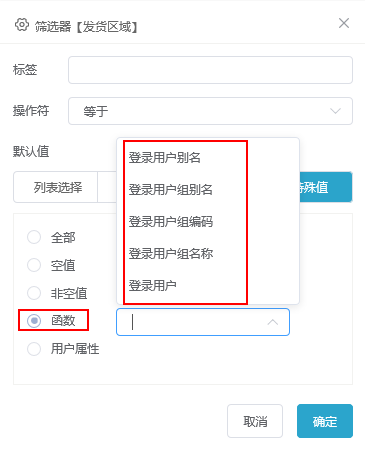
Task: Open the 操作符 dropdown showing 等于
Action: [210, 111]
